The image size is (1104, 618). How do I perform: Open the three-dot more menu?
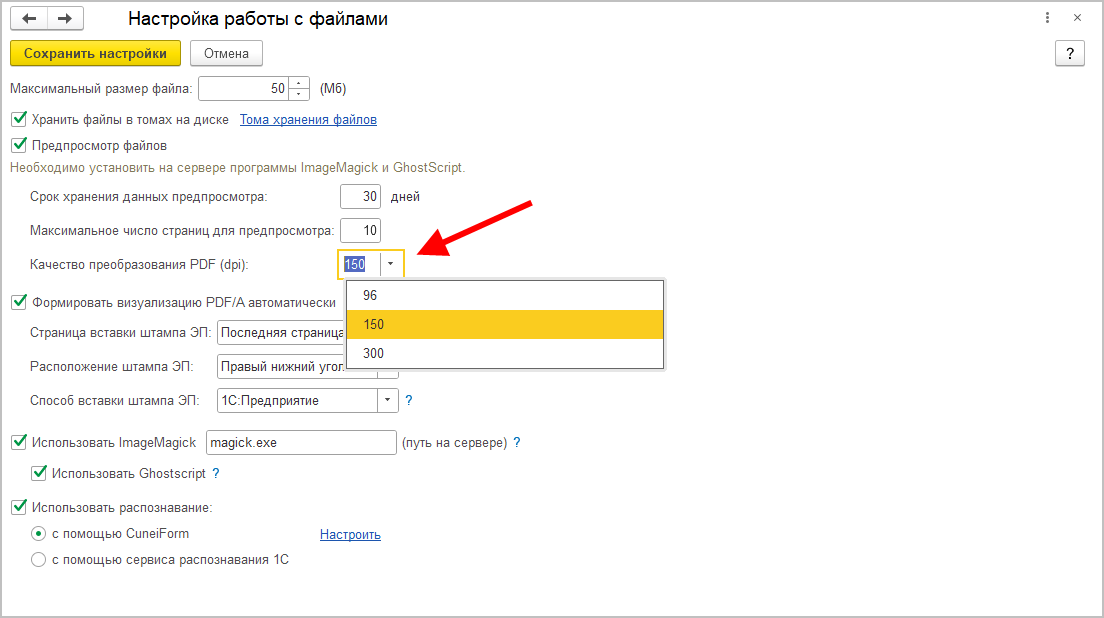(1047, 18)
